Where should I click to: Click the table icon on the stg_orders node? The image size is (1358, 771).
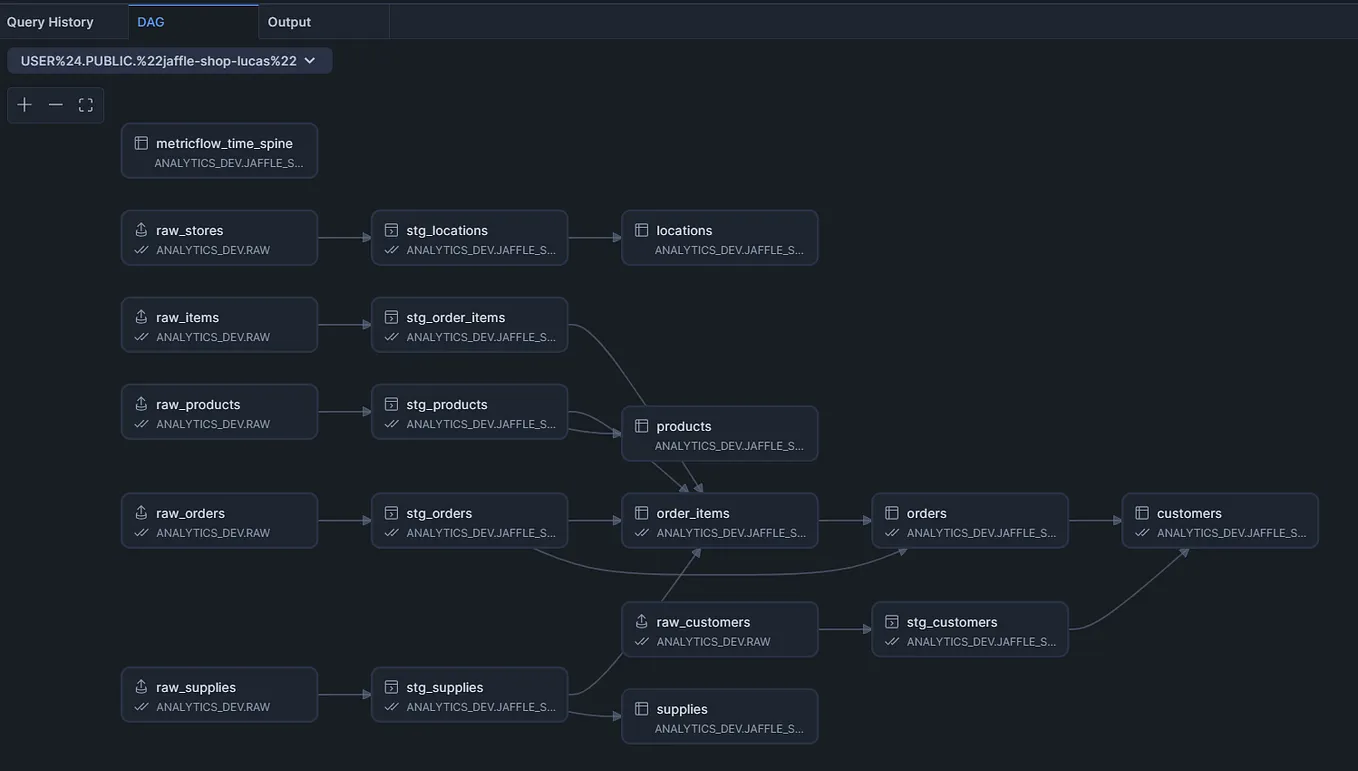pos(390,512)
